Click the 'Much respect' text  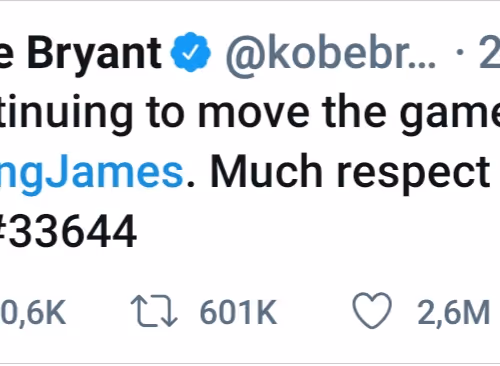350,173
